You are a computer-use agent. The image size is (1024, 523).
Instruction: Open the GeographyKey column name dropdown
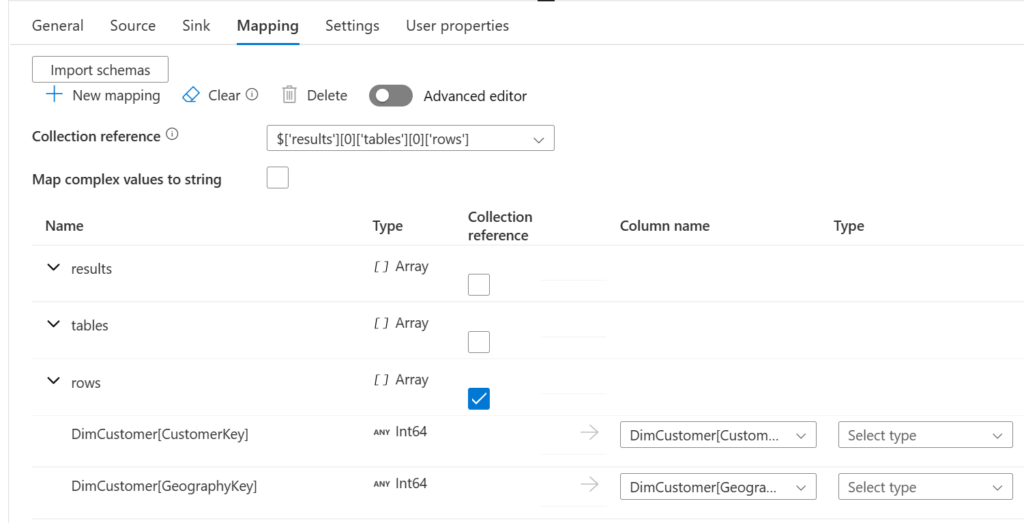pos(717,487)
